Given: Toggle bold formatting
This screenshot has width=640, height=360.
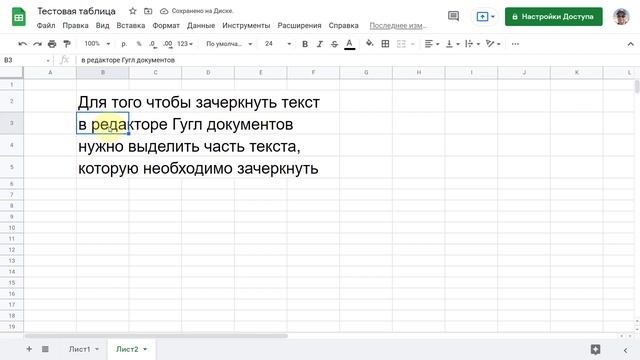Looking at the screenshot, I should pyautogui.click(x=305, y=44).
